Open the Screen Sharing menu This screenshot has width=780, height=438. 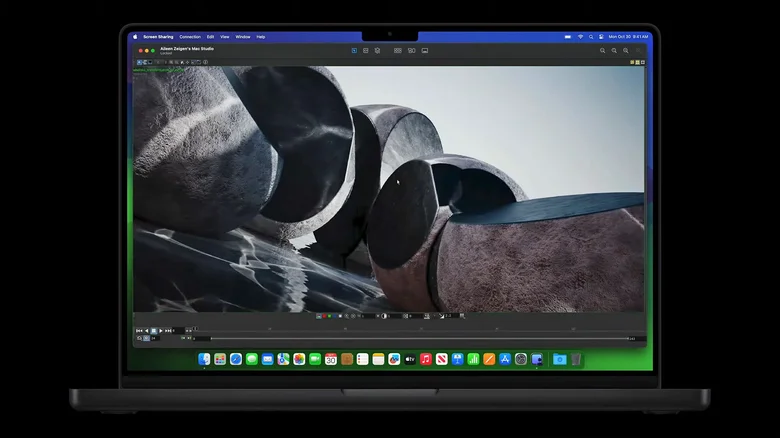coord(158,37)
